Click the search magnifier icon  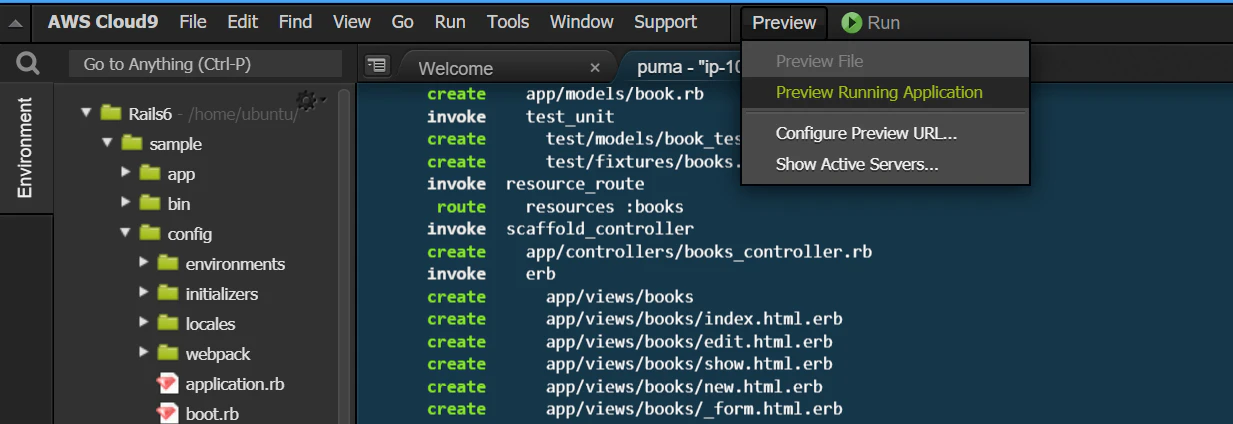[28, 64]
